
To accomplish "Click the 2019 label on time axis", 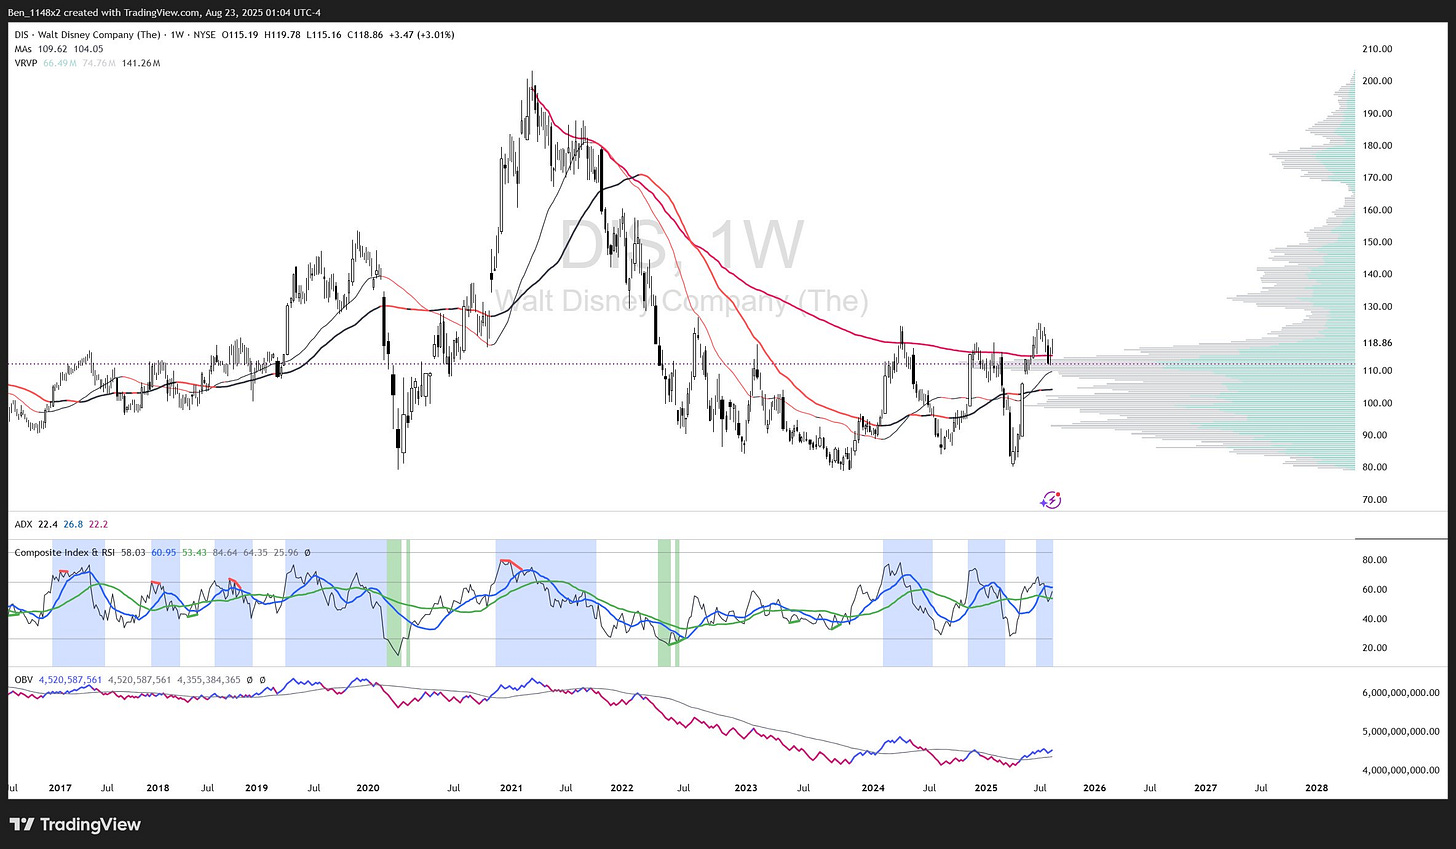I will click(257, 788).
